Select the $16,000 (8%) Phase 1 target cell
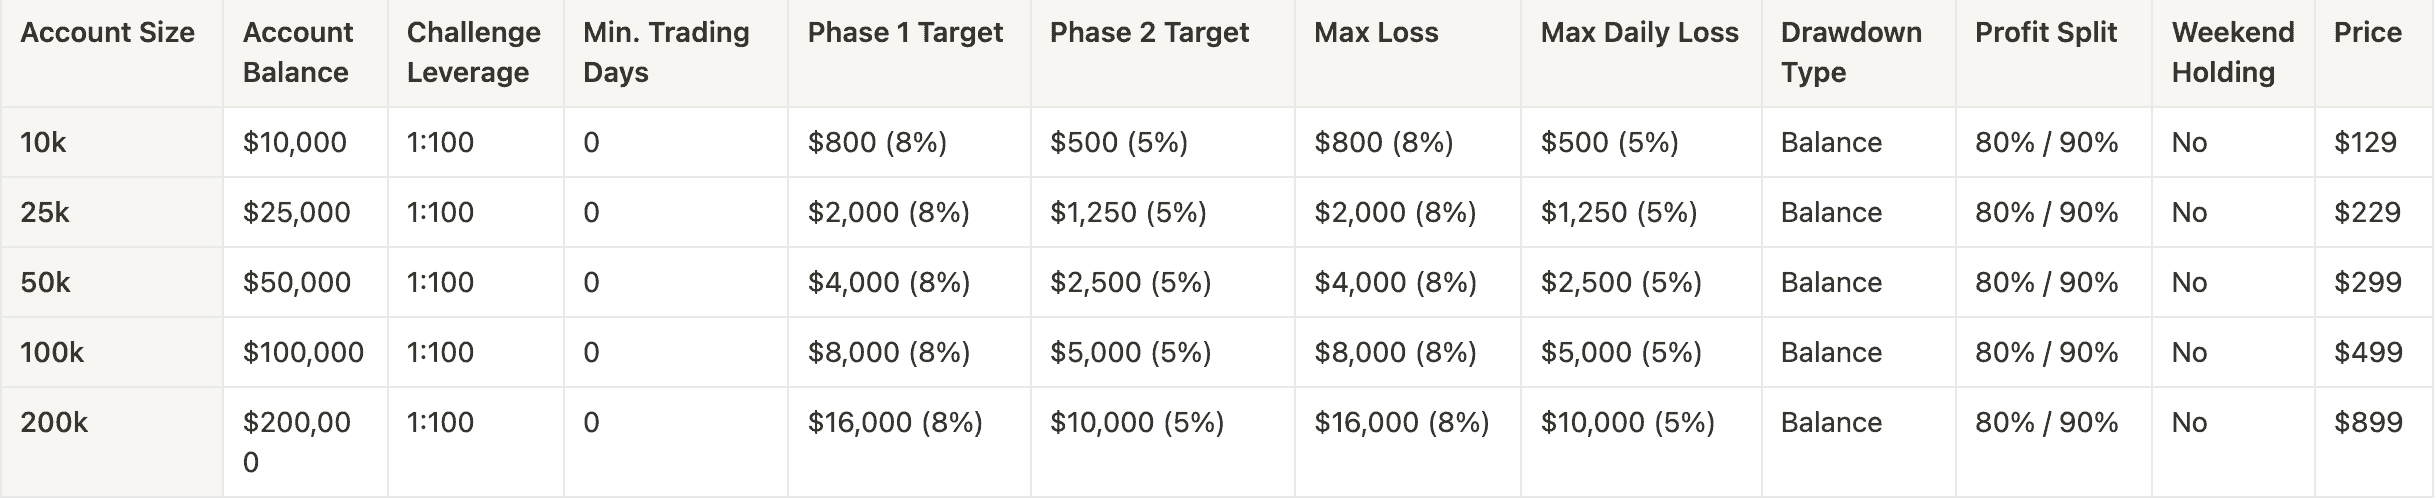 click(895, 423)
